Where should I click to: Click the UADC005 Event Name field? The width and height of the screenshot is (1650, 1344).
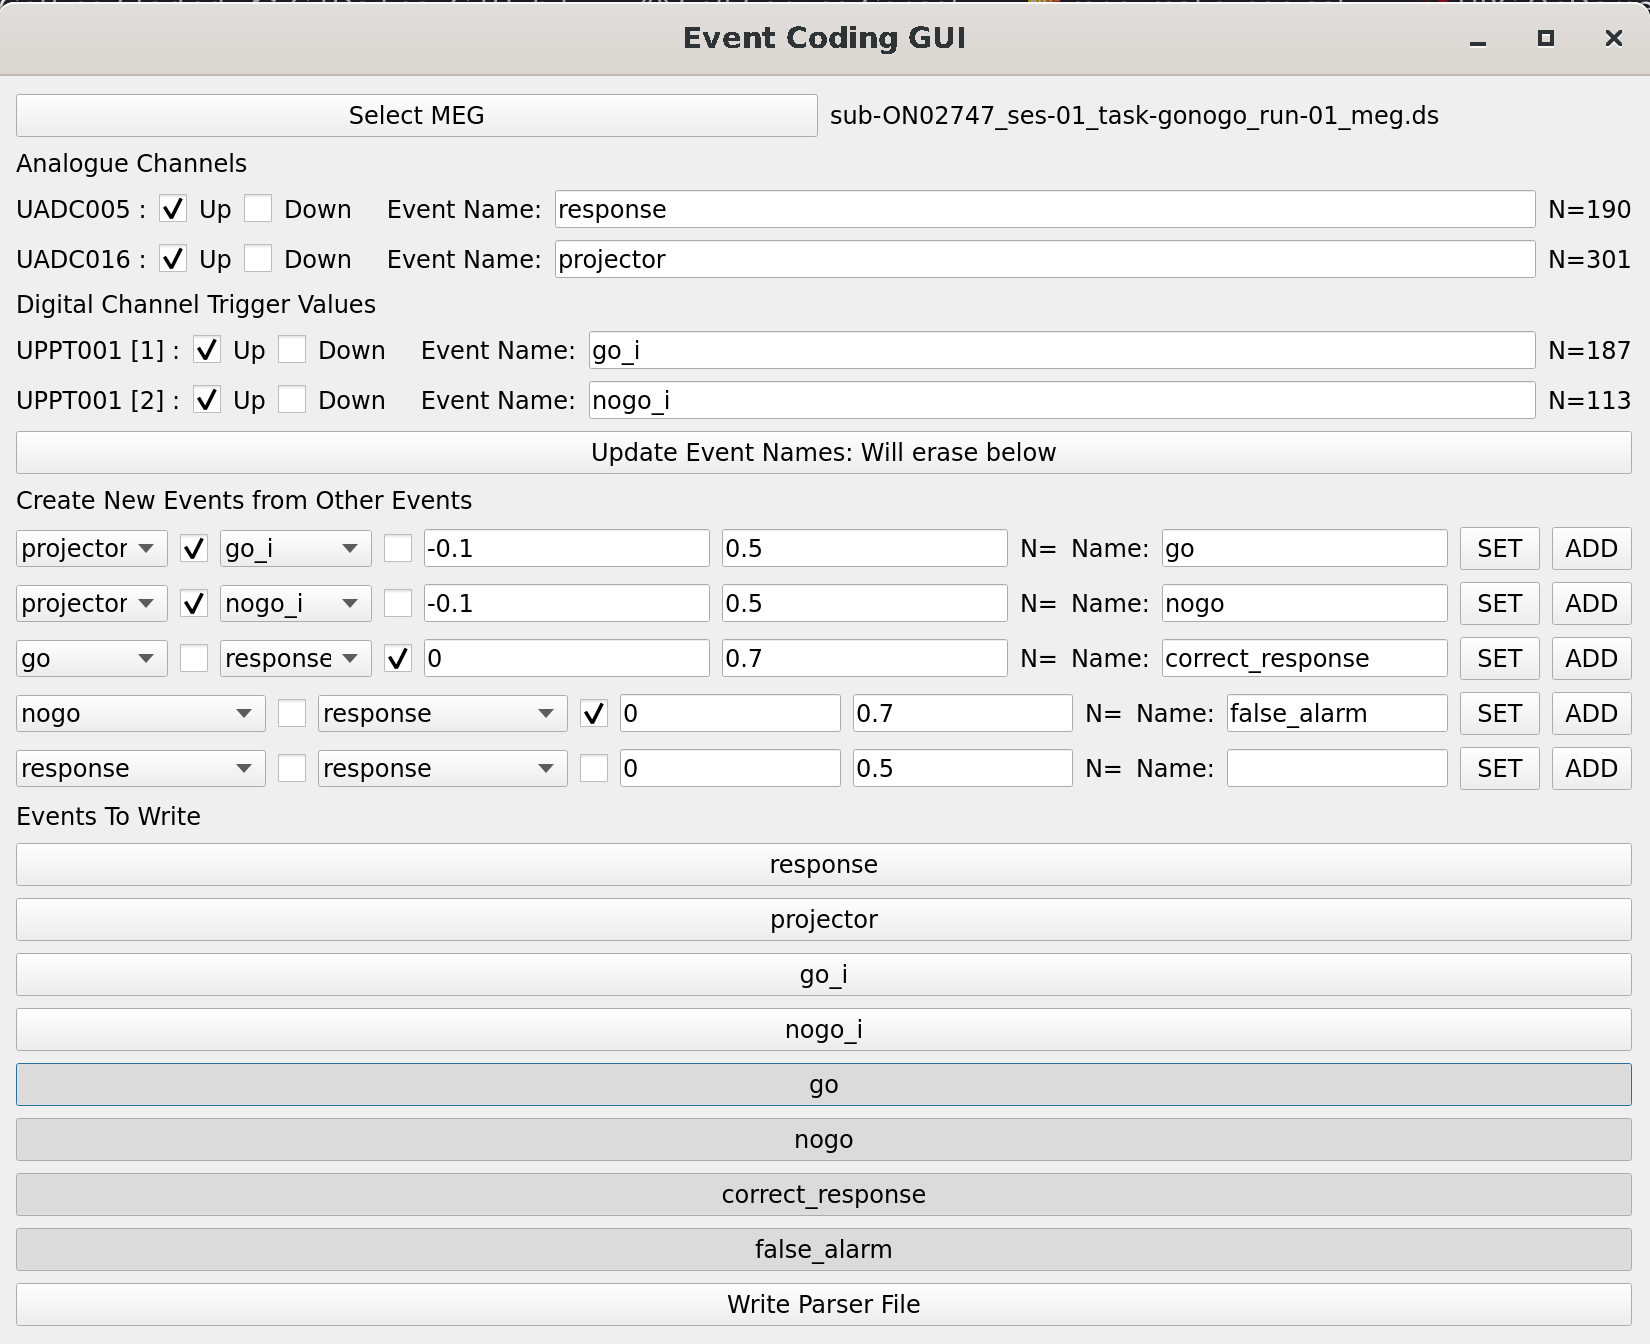pyautogui.click(x=1044, y=209)
